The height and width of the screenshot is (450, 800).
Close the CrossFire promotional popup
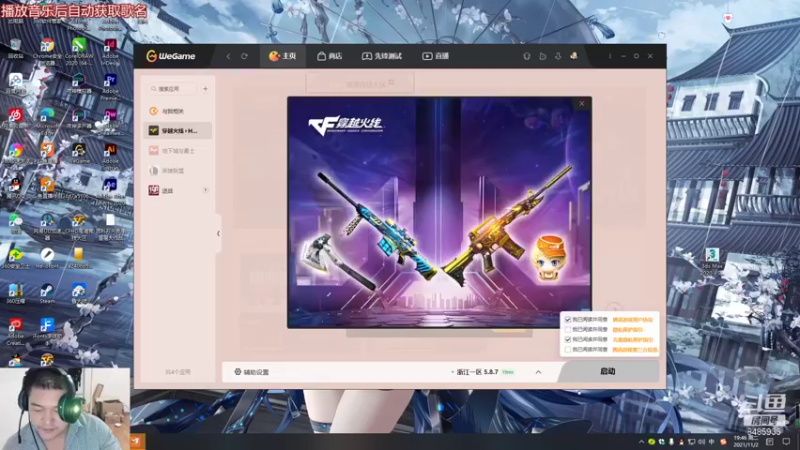point(582,104)
